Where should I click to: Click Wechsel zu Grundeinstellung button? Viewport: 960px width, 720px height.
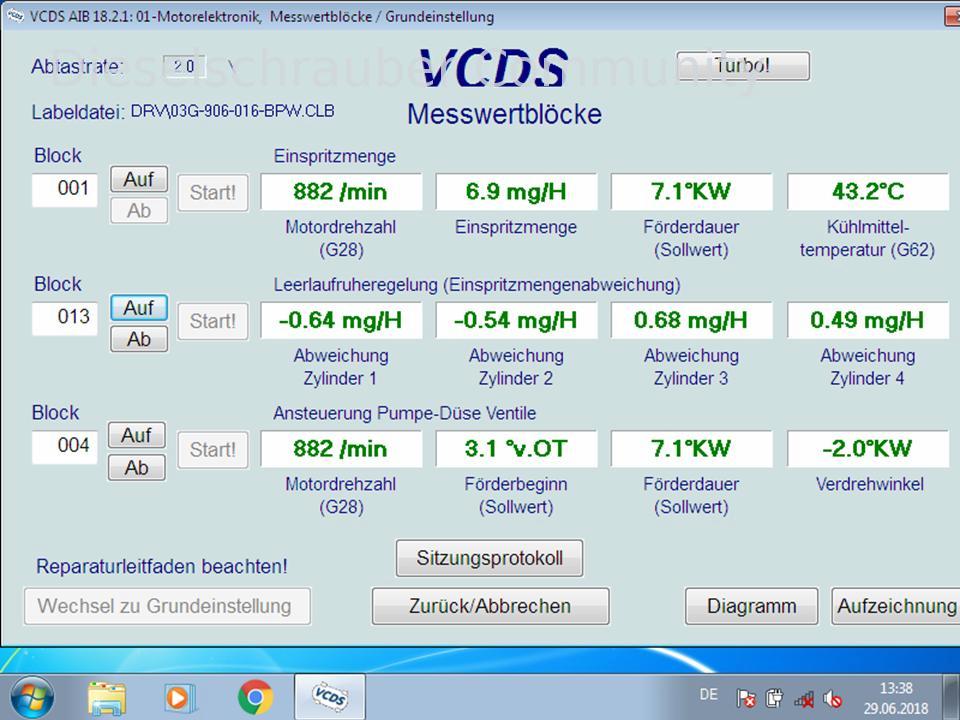pos(167,606)
